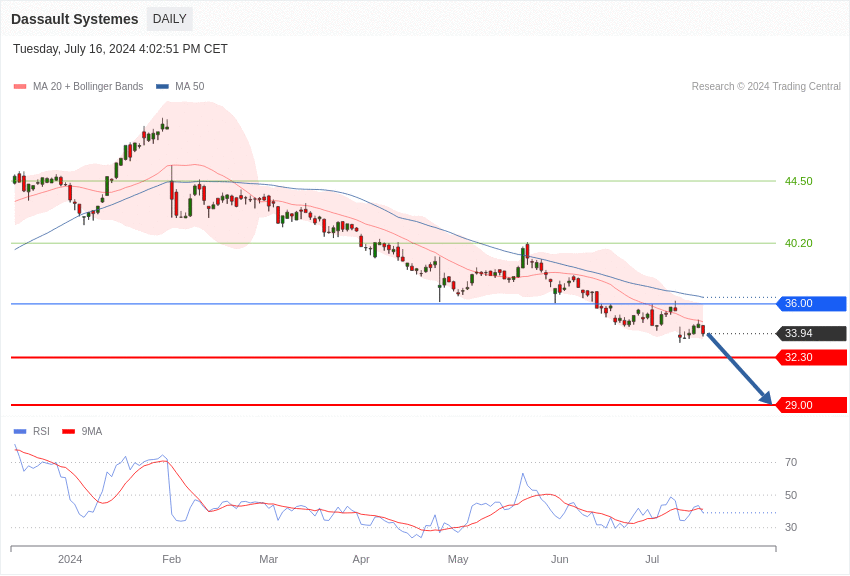Viewport: 850px width, 576px height.
Task: Select the black 33.94 last price tag
Action: coord(811,334)
